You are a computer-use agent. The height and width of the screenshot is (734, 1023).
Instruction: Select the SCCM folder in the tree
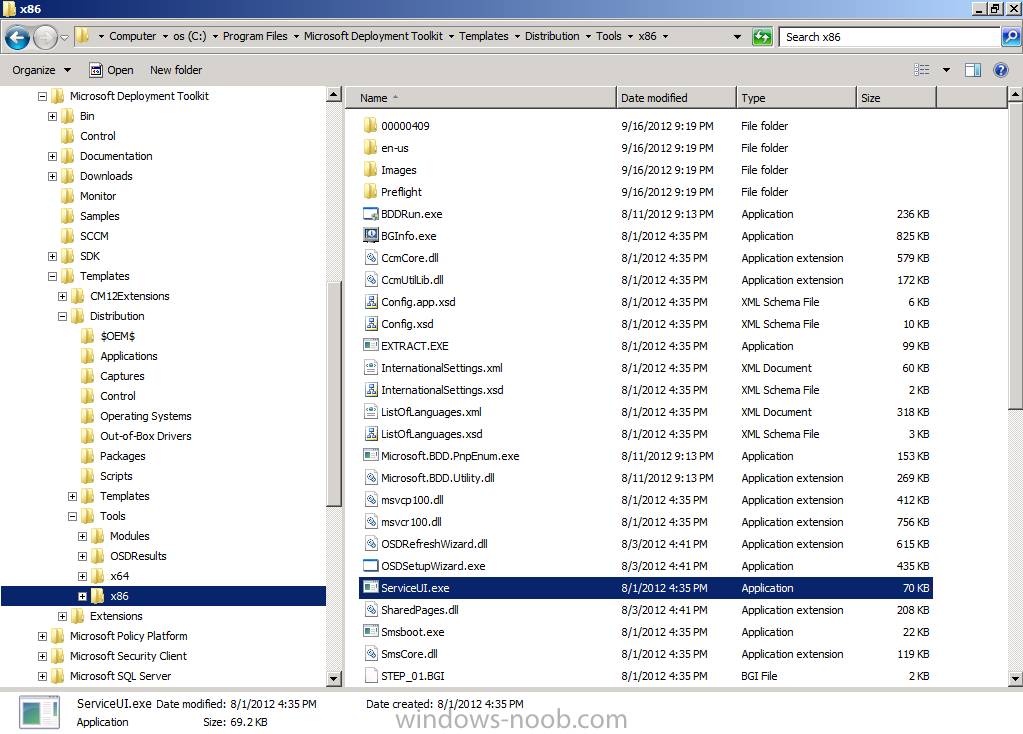click(94, 236)
